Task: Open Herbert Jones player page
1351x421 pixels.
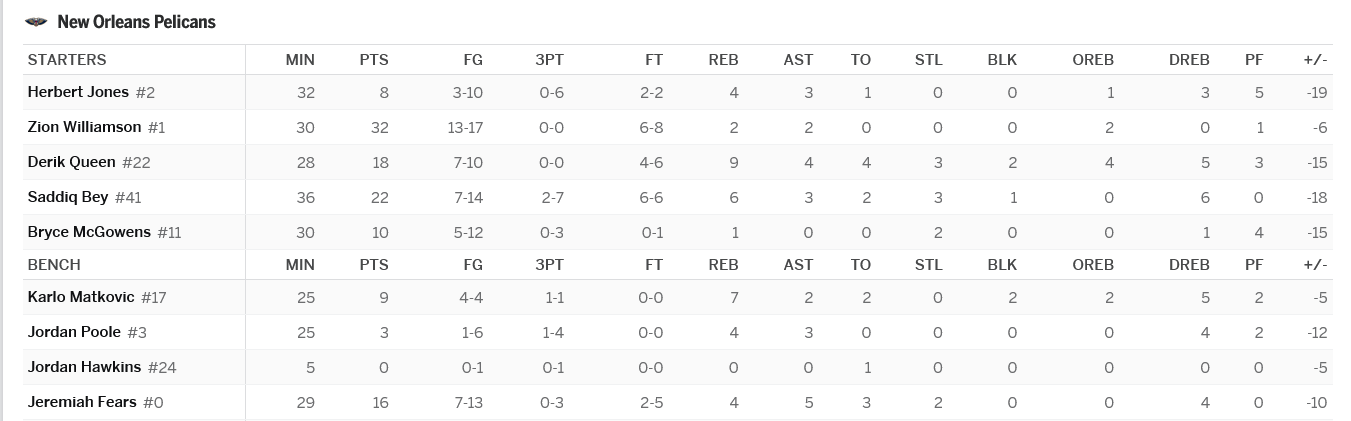Action: [78, 92]
